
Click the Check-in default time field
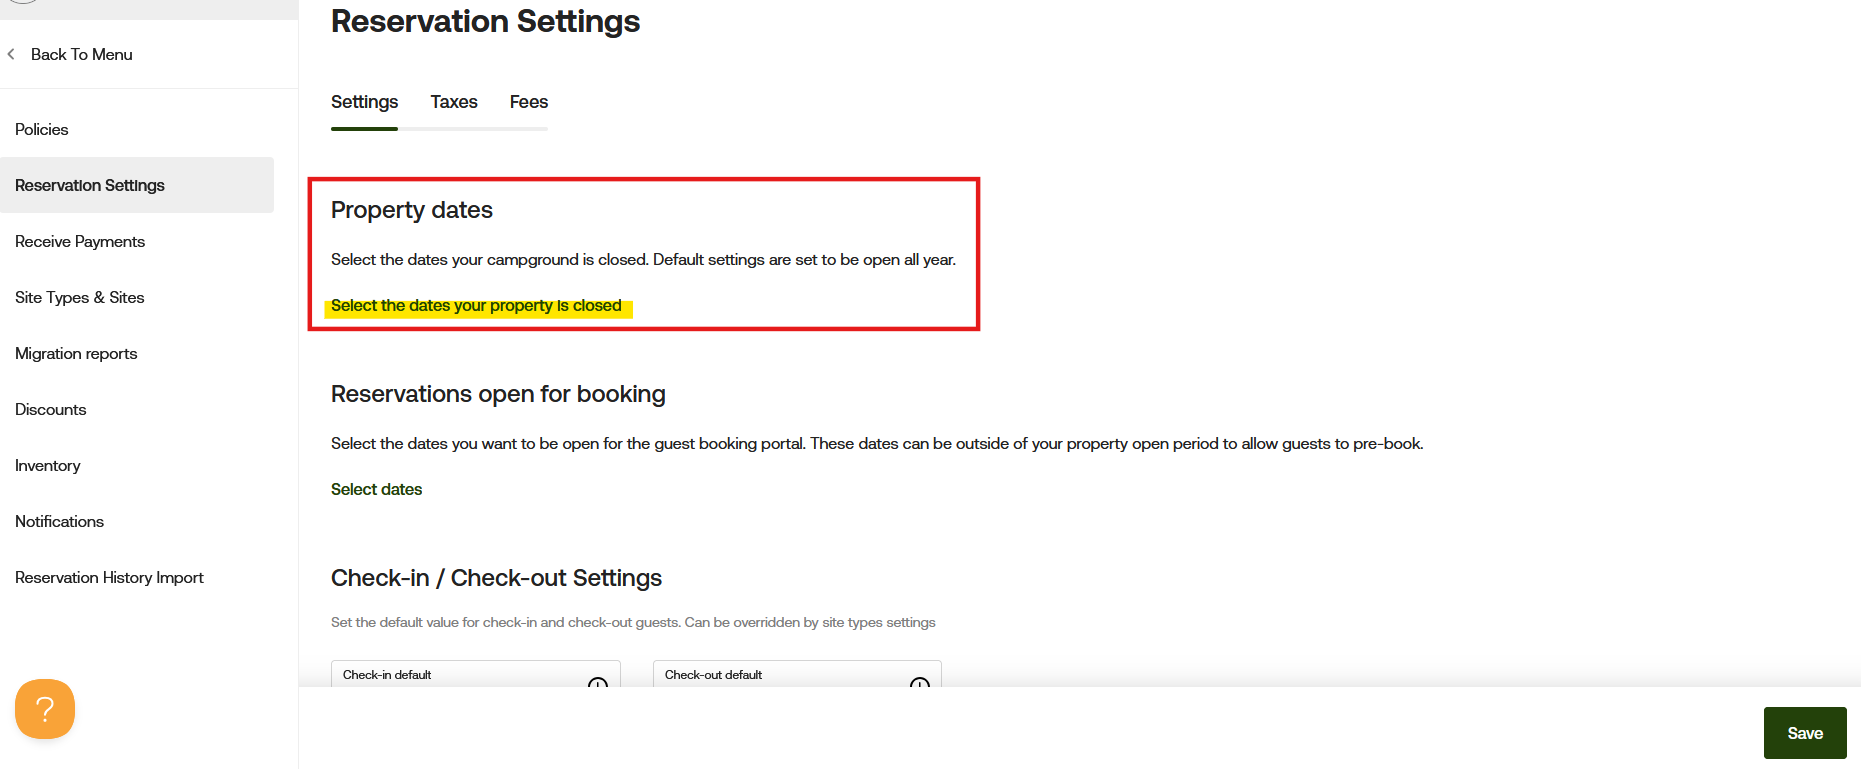476,674
